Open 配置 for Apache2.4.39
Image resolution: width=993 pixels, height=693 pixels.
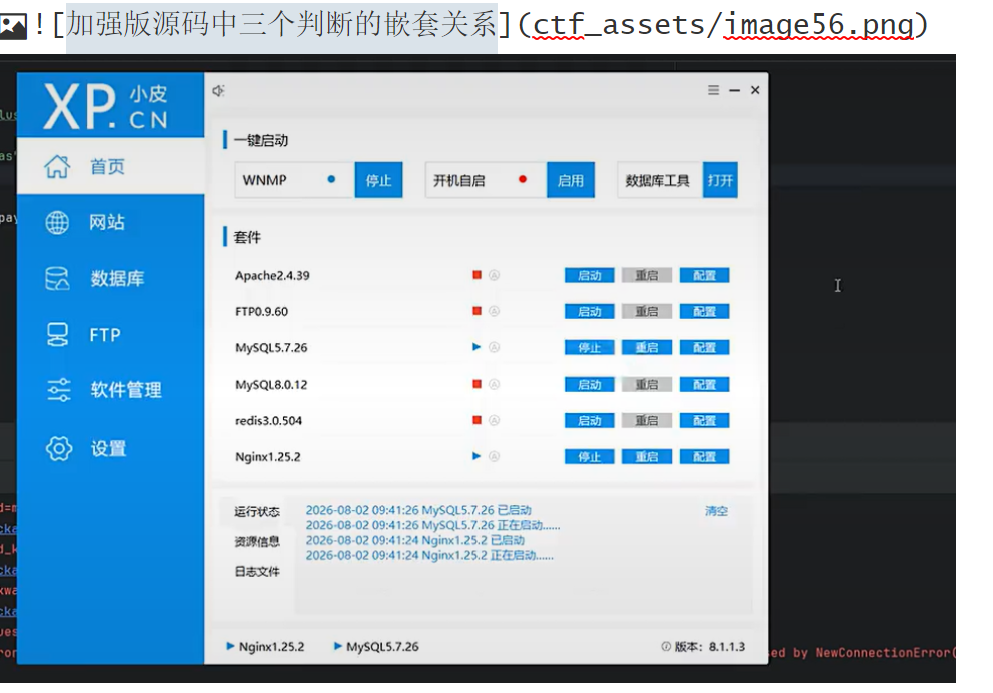tap(704, 276)
